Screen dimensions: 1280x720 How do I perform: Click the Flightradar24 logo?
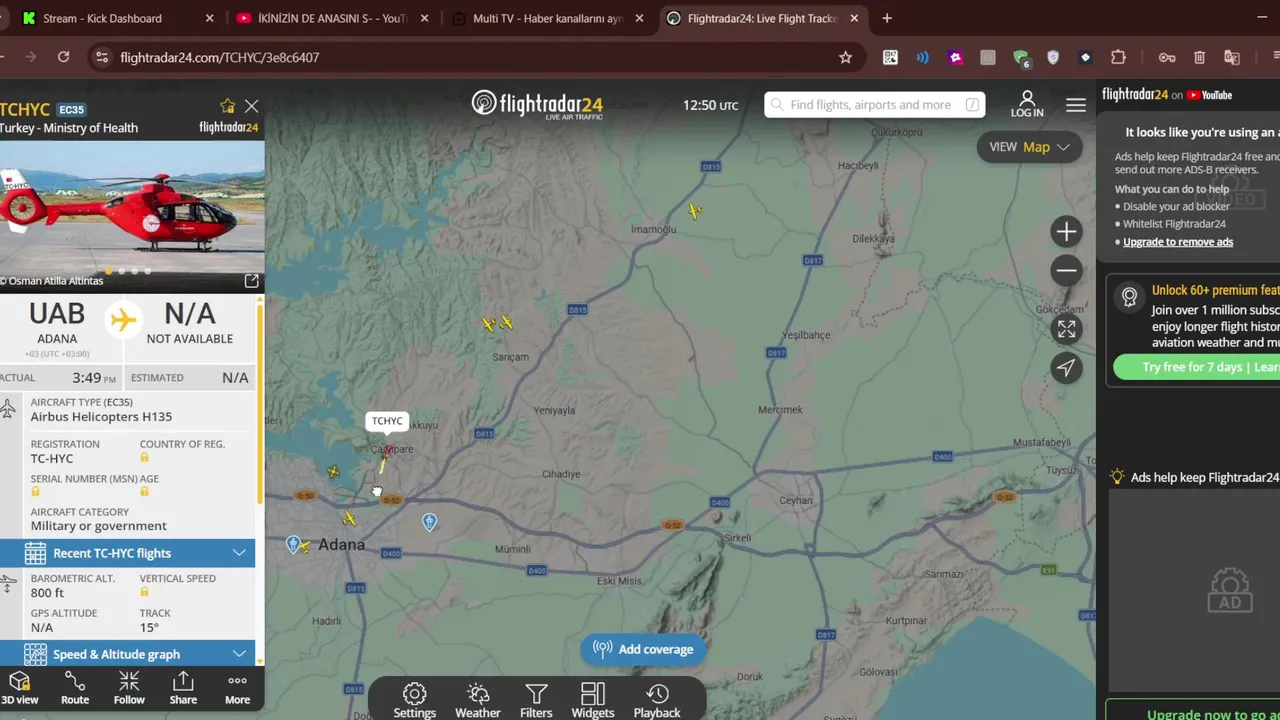[537, 104]
